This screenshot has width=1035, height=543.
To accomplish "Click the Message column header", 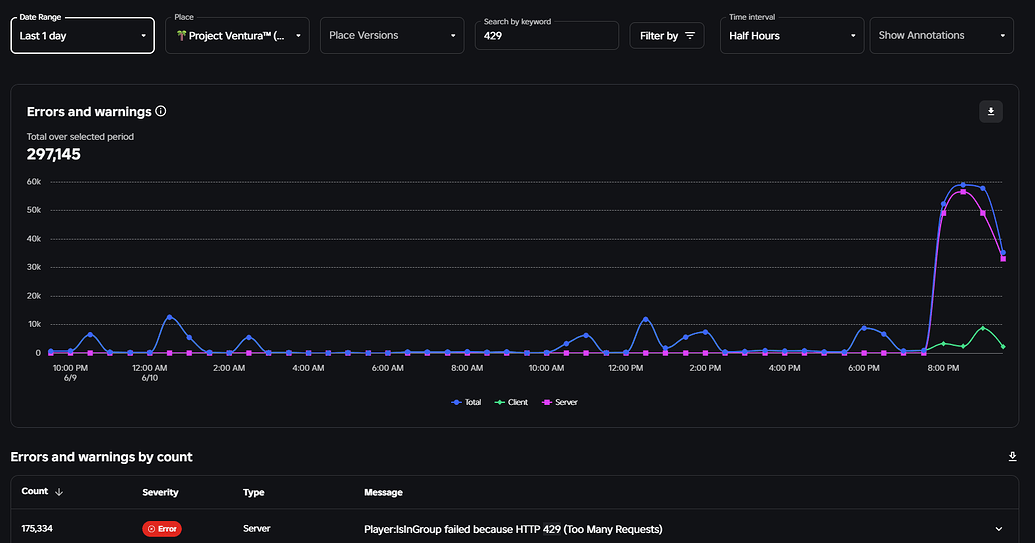I will click(x=384, y=492).
